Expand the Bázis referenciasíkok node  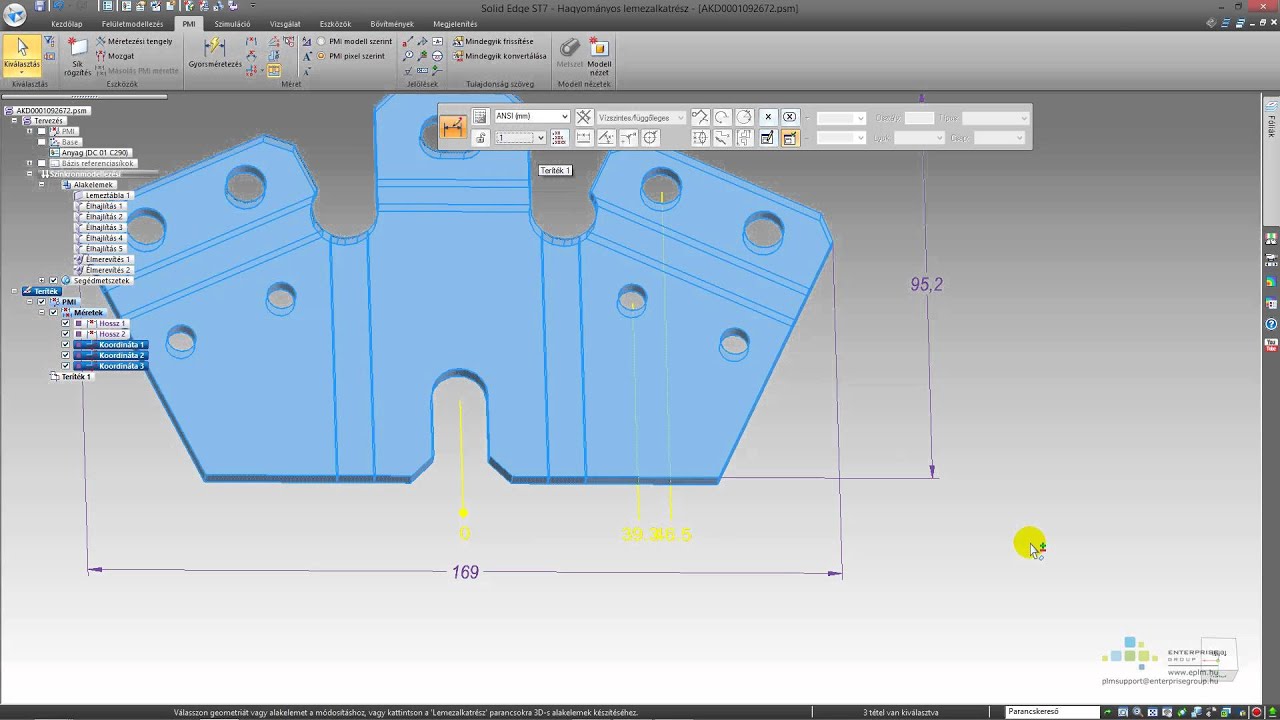pyautogui.click(x=28, y=163)
